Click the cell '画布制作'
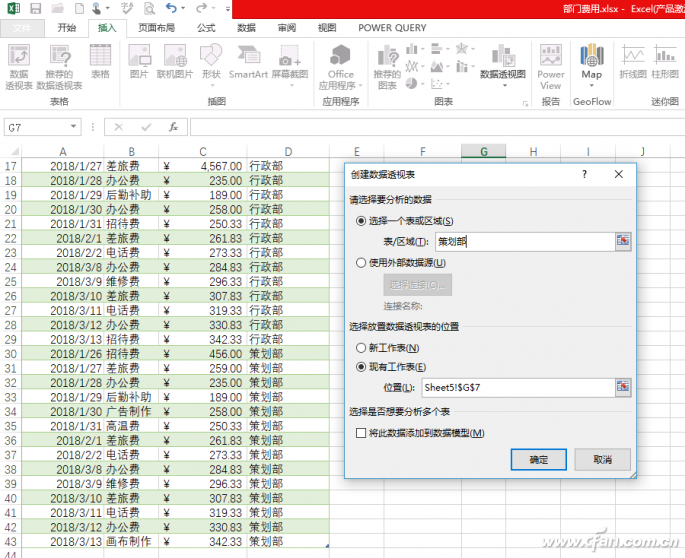Image resolution: width=685 pixels, height=558 pixels. point(131,541)
